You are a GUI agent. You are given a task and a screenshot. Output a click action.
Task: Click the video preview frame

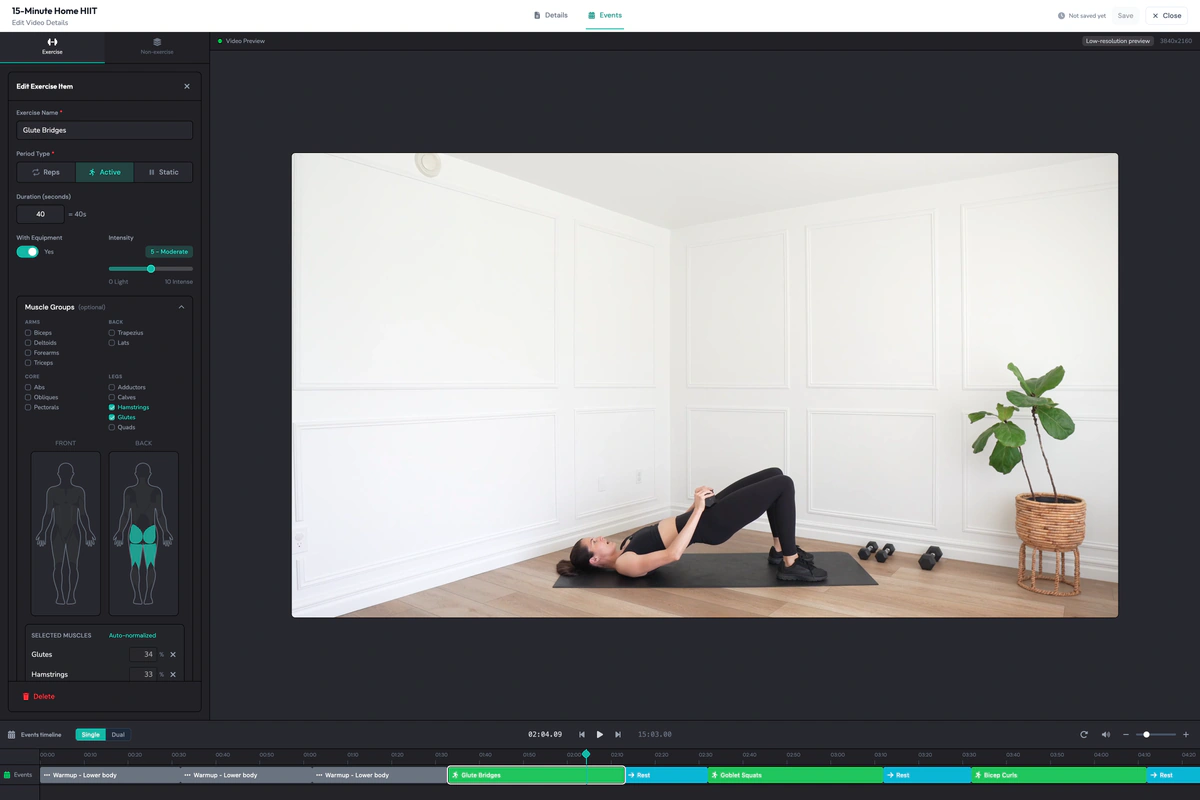705,385
